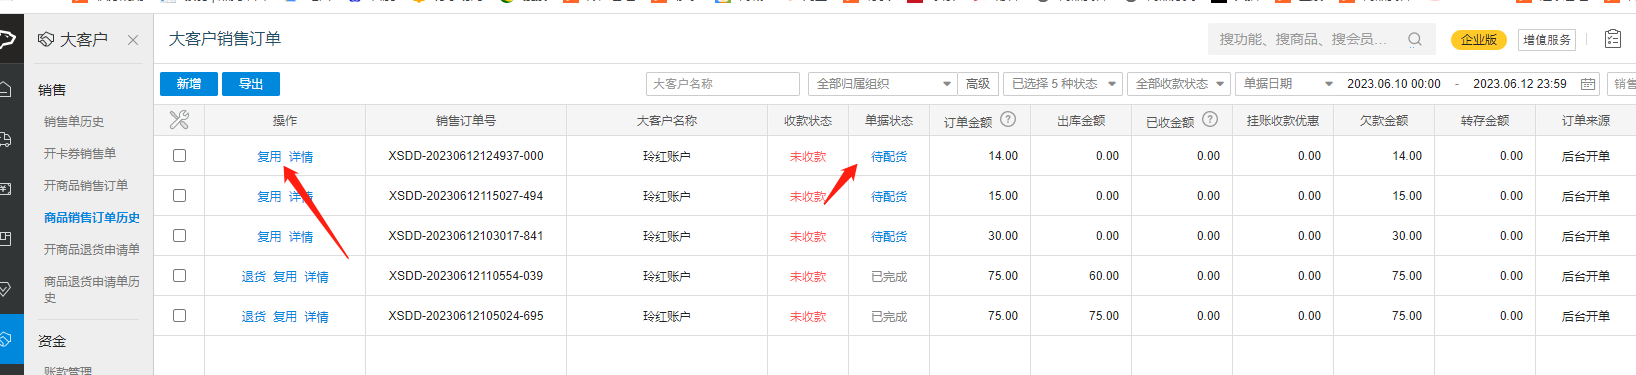
Task: Click 退货 for order XSDD-20230612105024-695
Action: coord(254,317)
